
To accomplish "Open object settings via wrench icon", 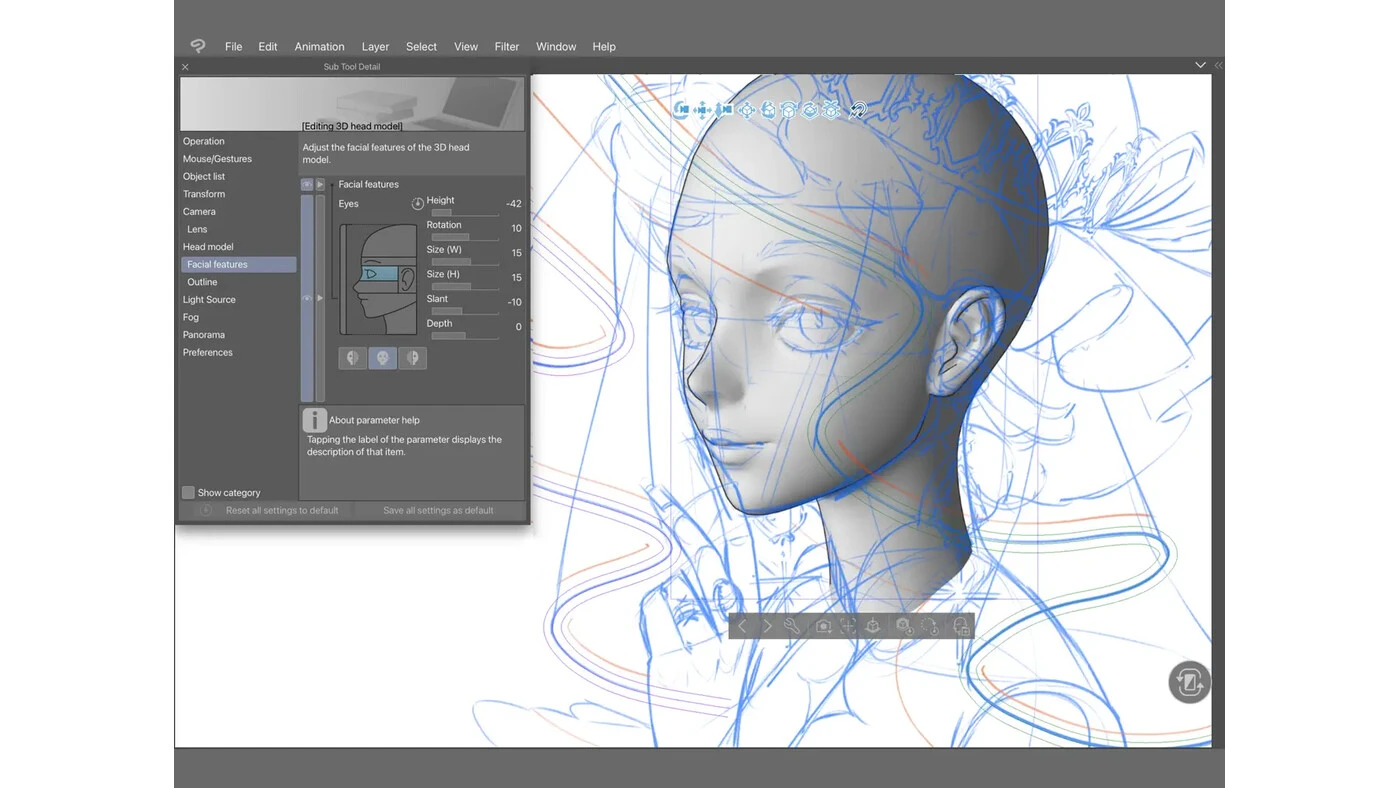I will point(792,626).
